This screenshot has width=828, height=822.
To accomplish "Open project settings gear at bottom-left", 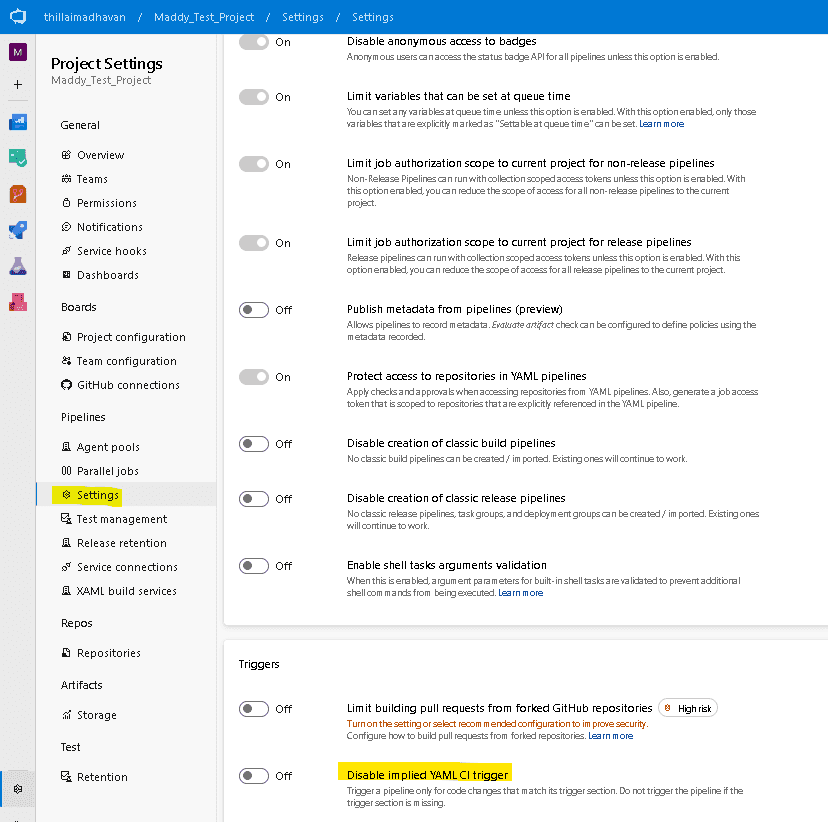I will [18, 789].
